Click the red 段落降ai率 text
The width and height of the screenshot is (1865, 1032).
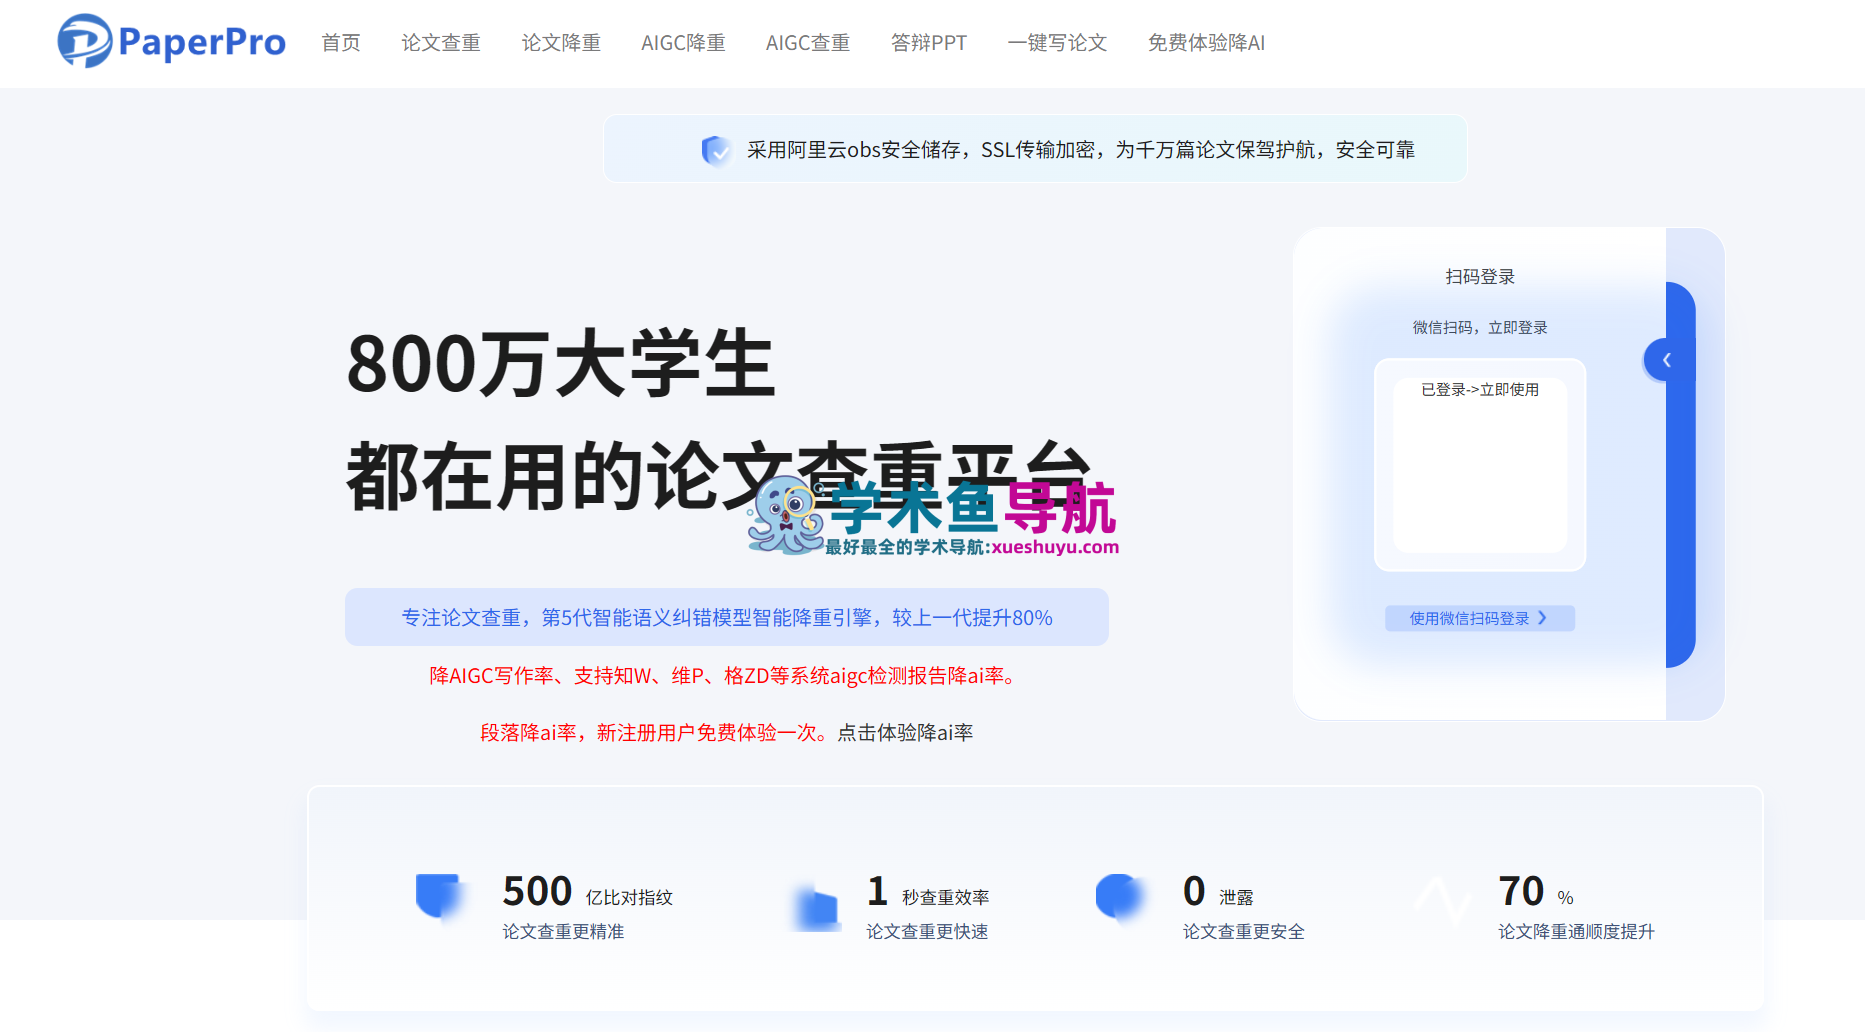click(x=657, y=733)
